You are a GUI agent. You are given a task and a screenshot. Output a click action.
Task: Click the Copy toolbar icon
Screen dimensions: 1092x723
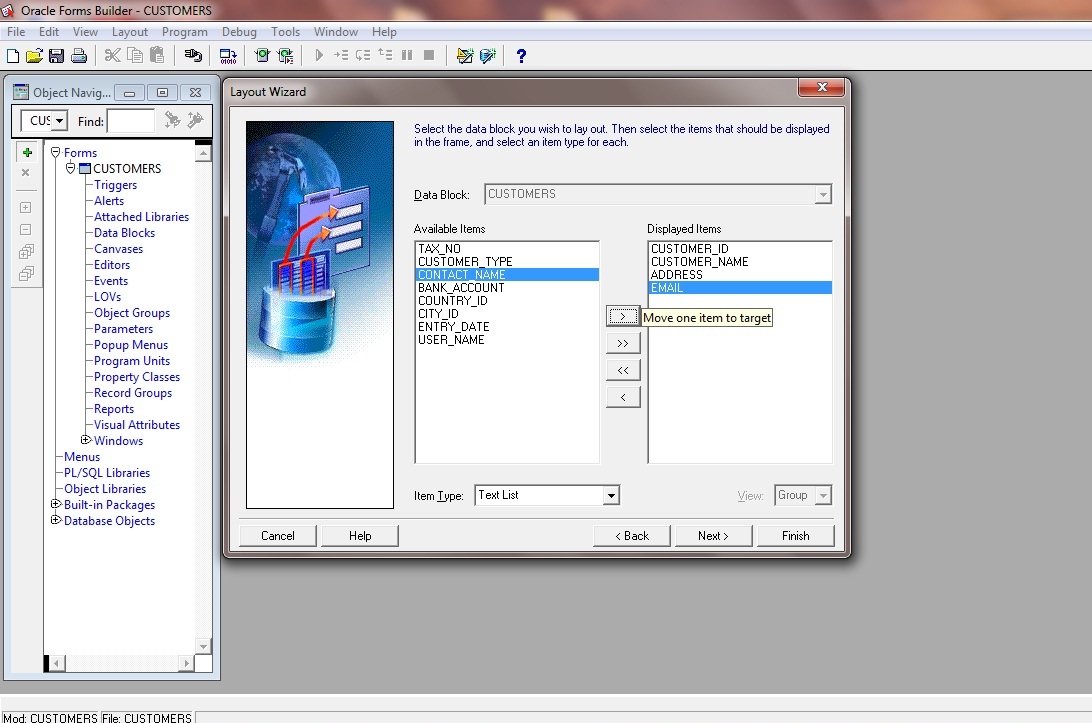(134, 56)
